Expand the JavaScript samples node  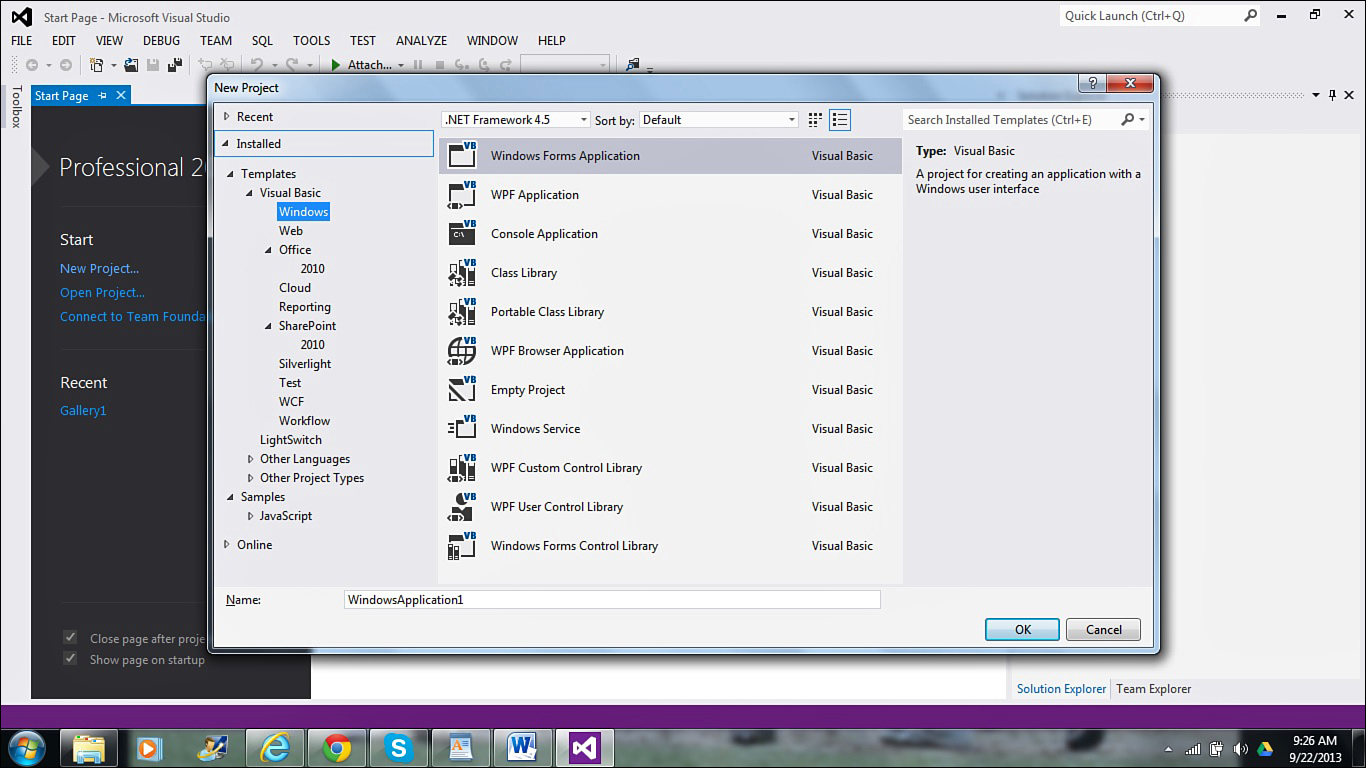(251, 516)
